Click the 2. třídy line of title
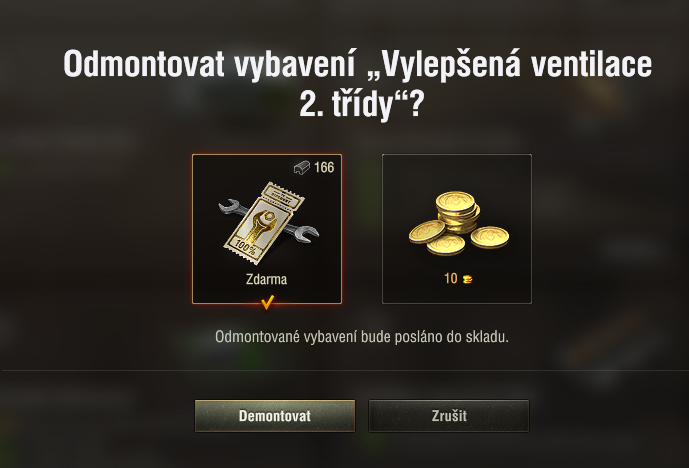 [x=362, y=105]
